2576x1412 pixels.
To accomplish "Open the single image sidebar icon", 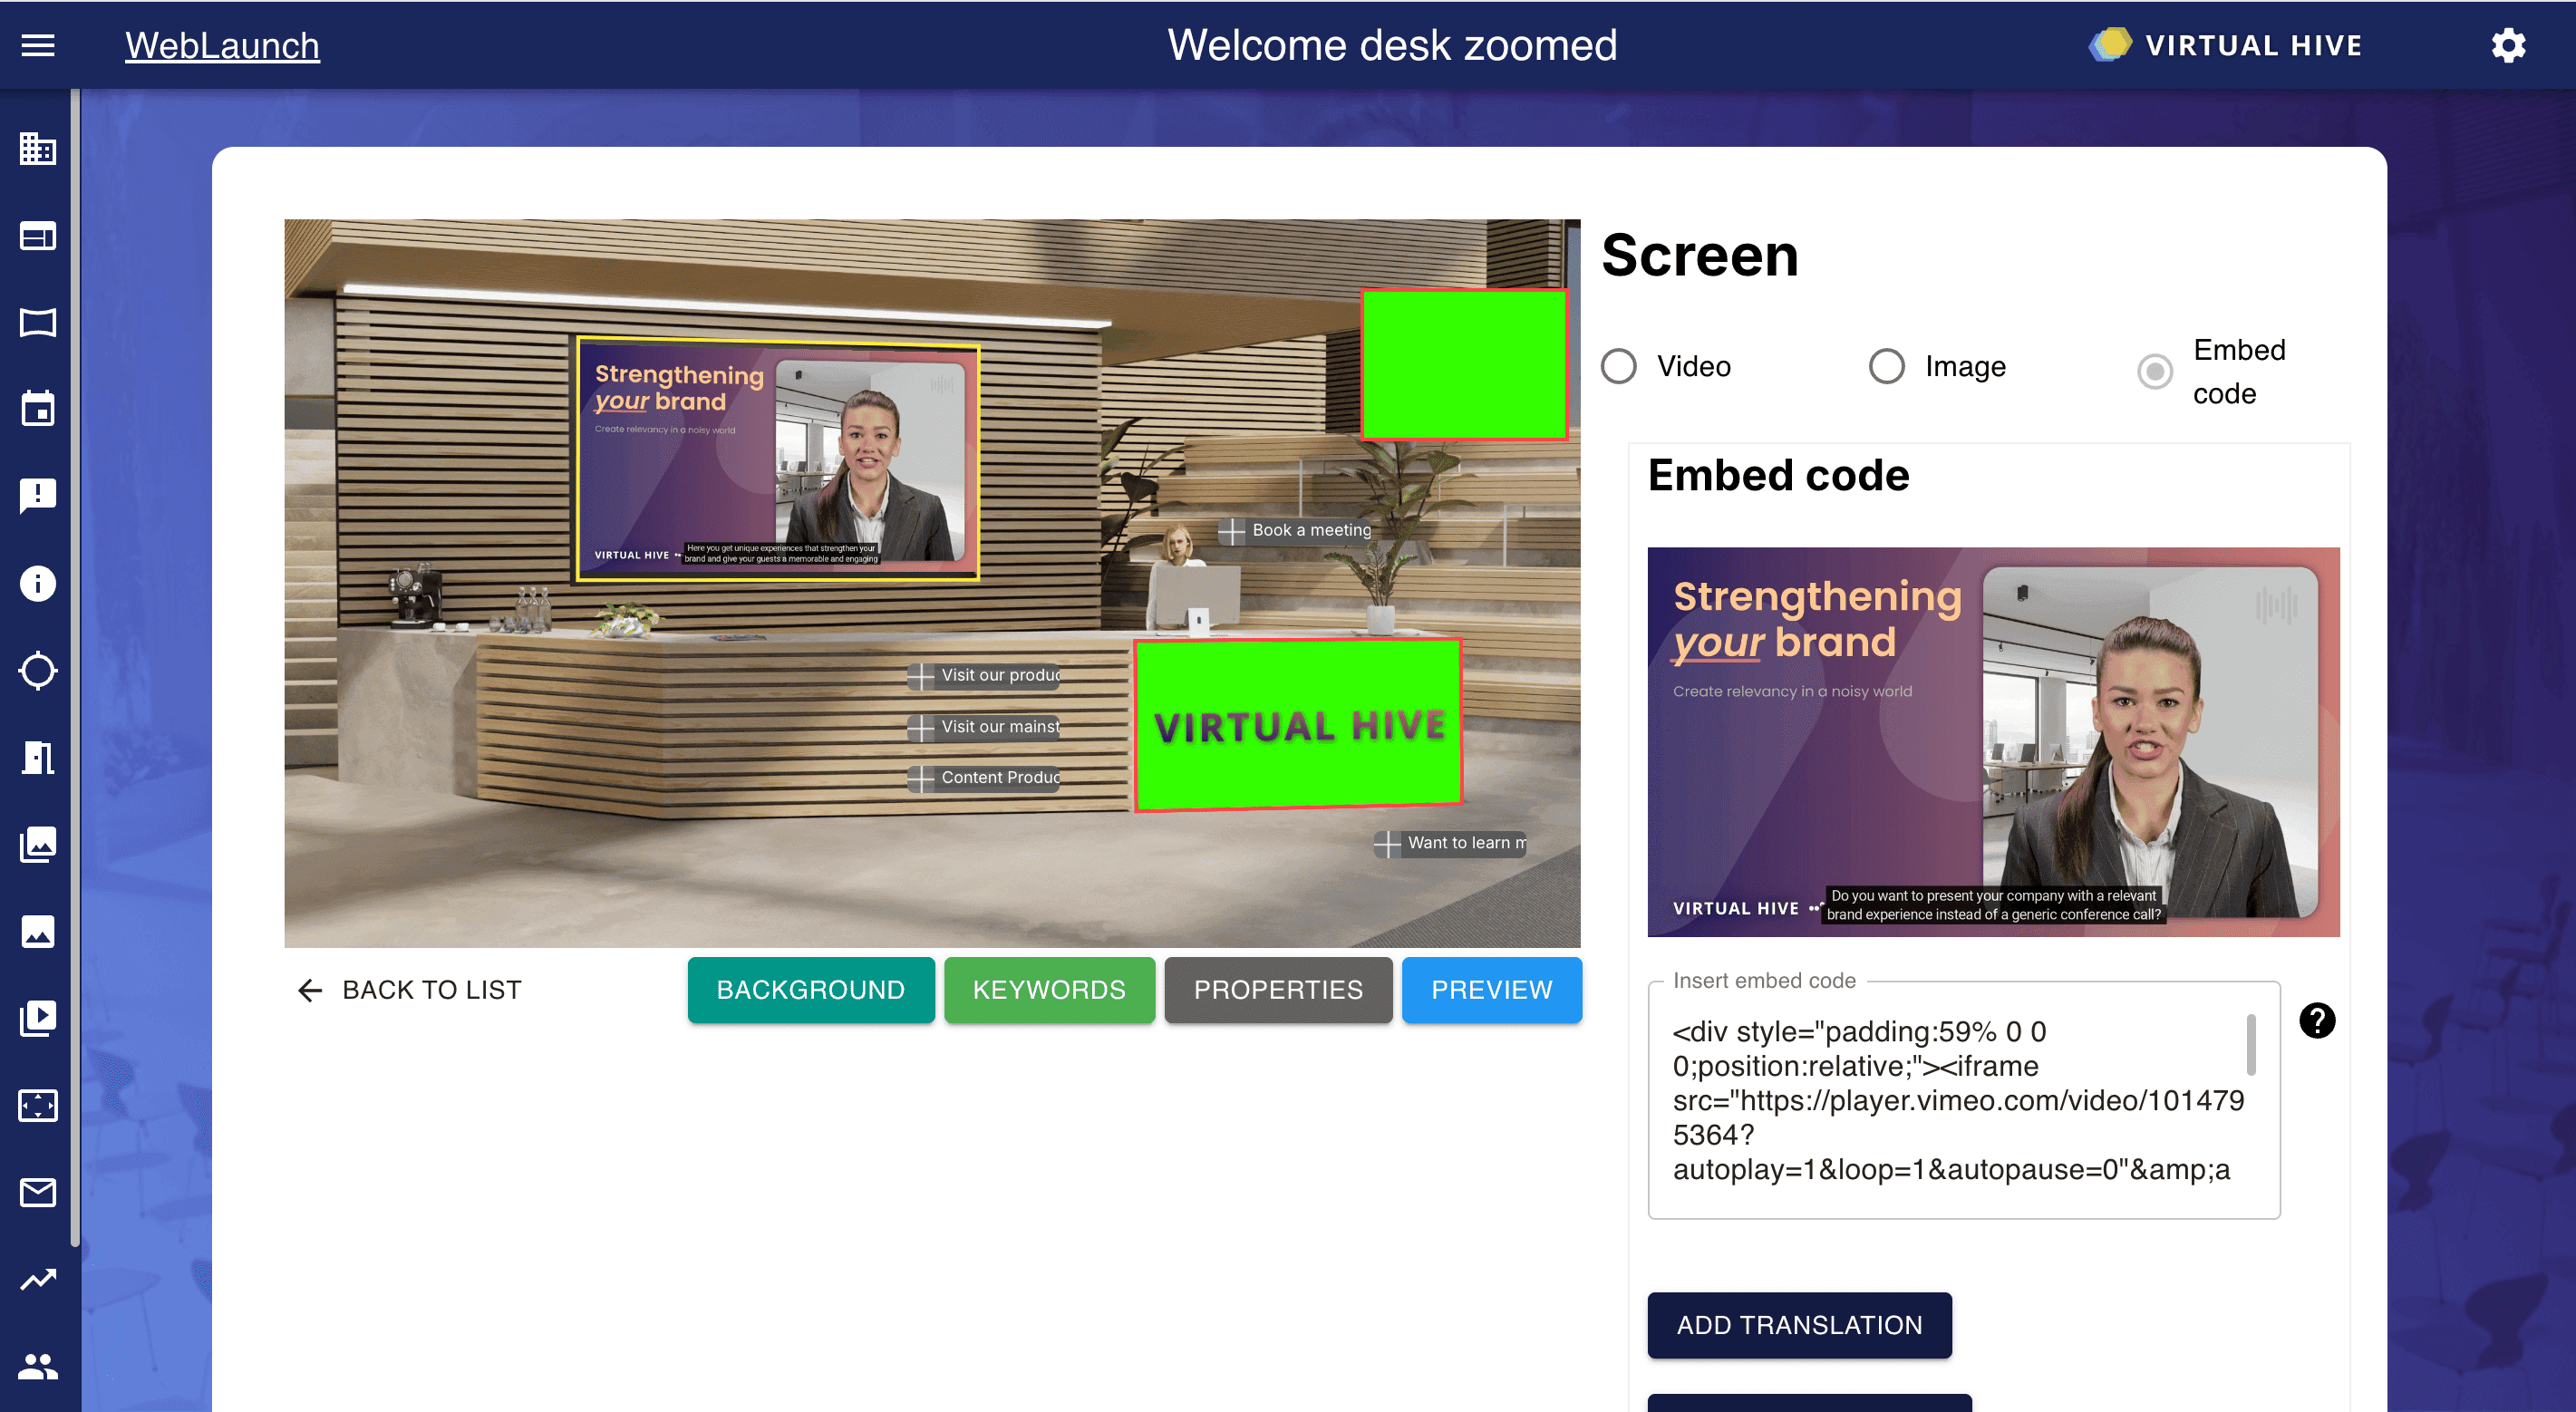I will pyautogui.click(x=38, y=931).
